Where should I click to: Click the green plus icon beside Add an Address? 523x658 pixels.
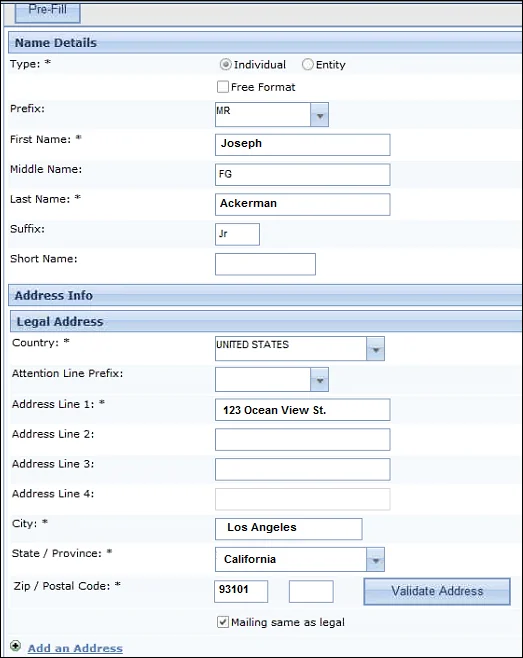(x=16, y=646)
